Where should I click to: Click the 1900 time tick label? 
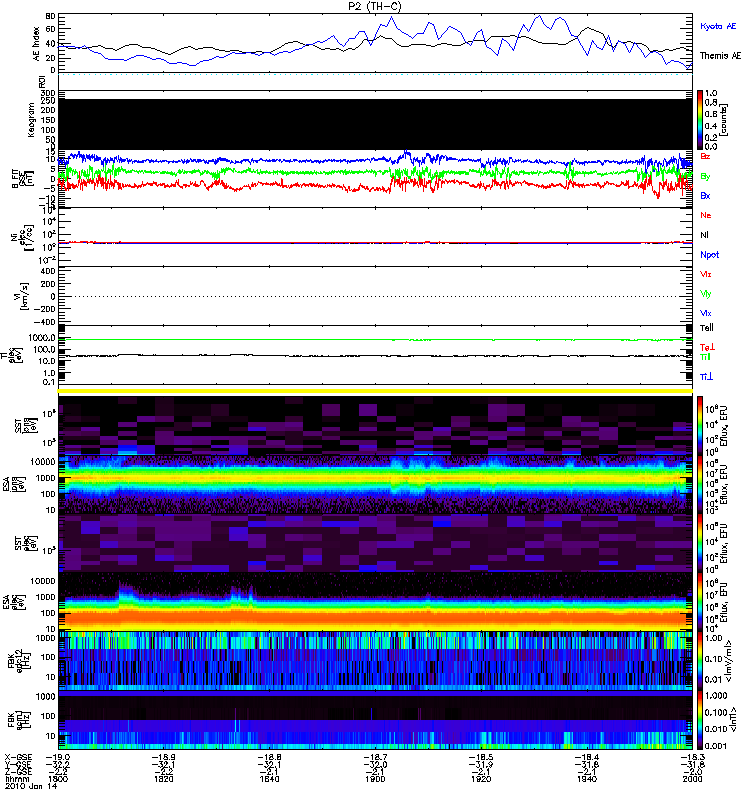coord(375,779)
